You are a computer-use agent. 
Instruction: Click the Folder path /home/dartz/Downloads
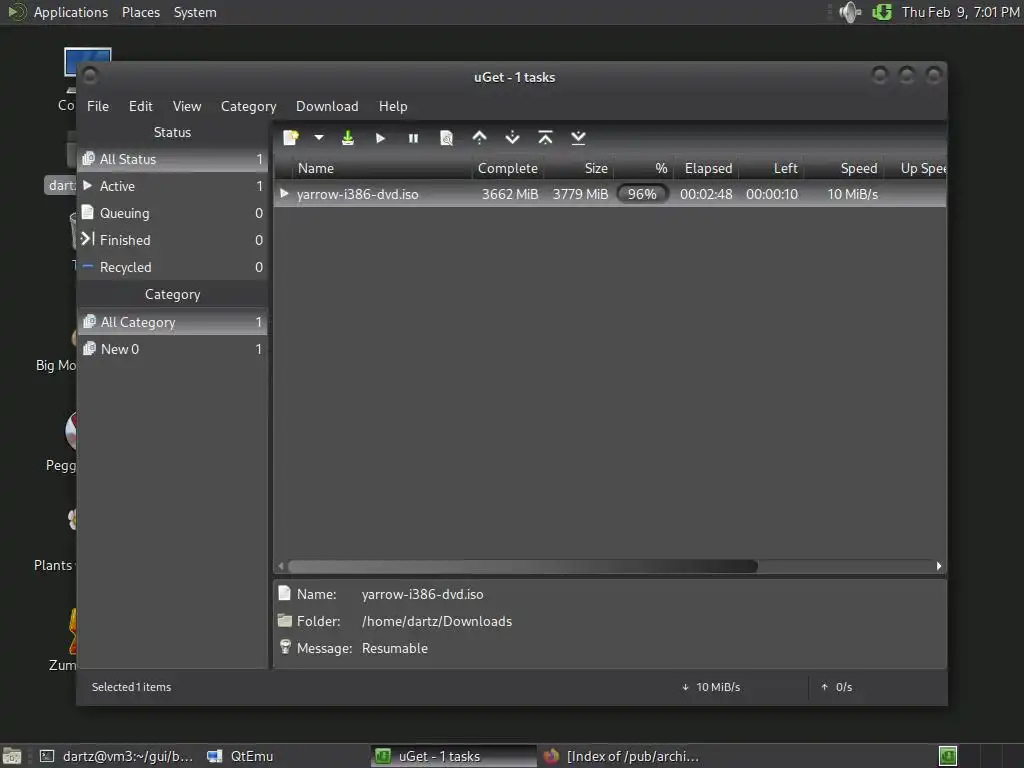click(x=437, y=621)
